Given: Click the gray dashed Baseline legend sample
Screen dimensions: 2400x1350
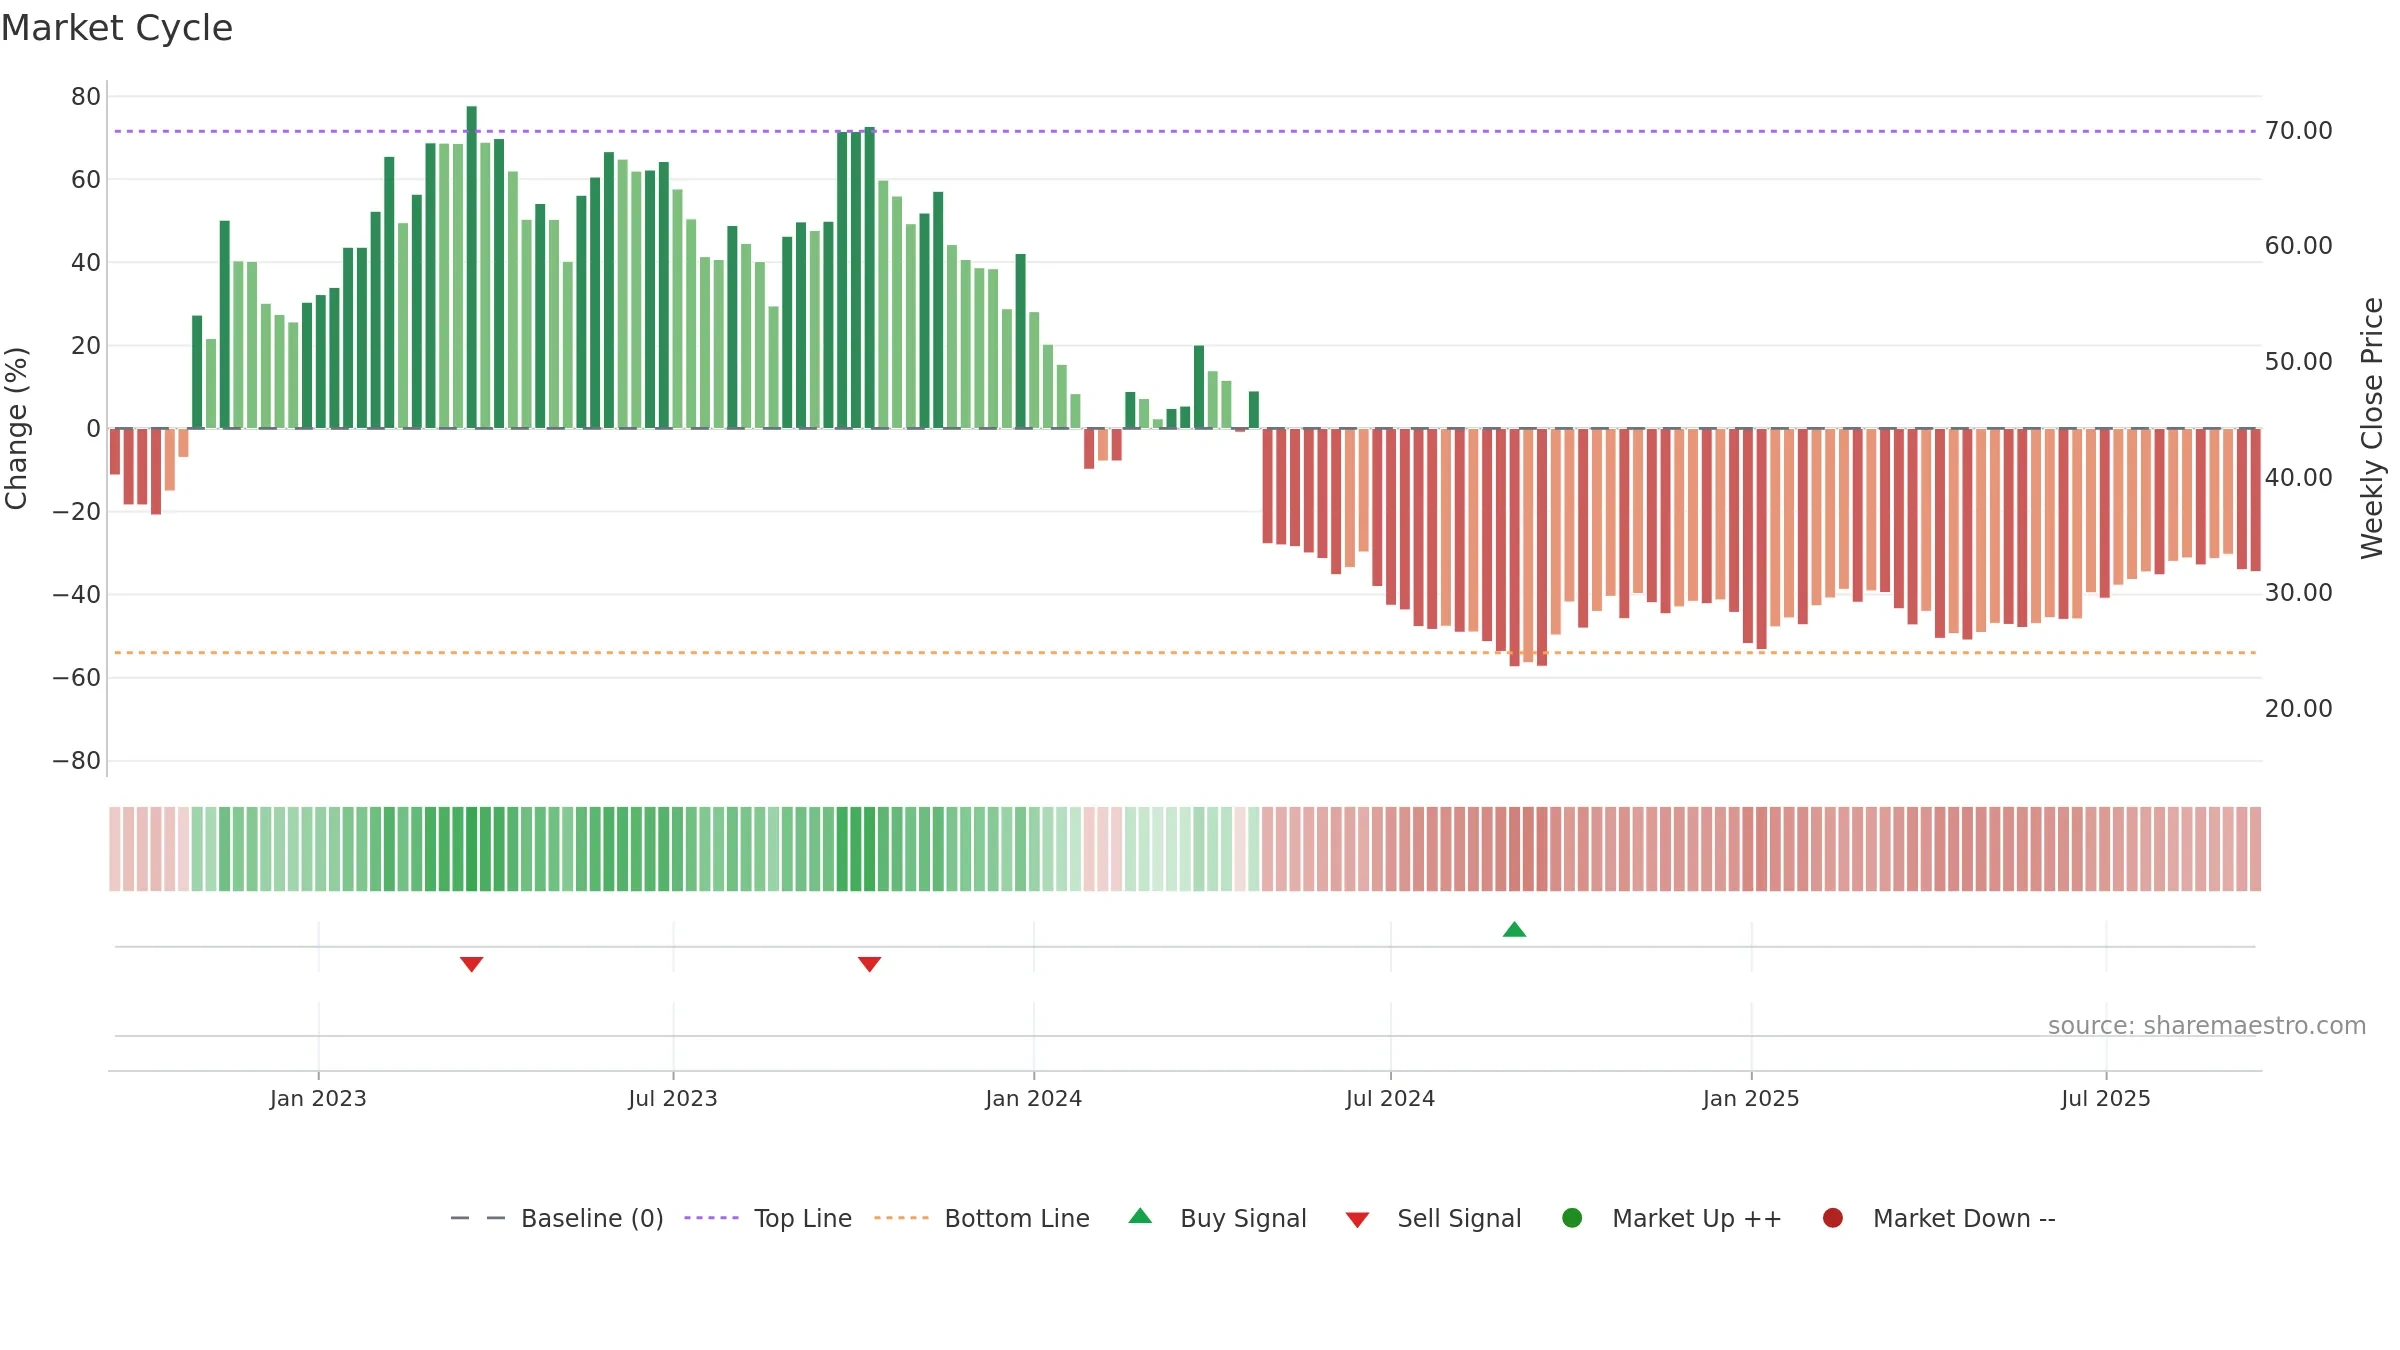Looking at the screenshot, I should [x=478, y=1218].
